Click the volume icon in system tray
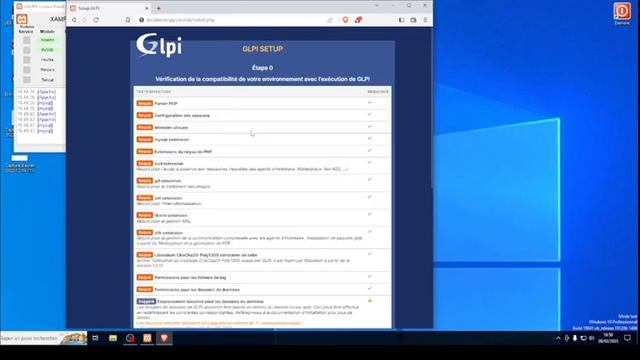Screen dimensions: 640x360 pyautogui.click(x=591, y=338)
